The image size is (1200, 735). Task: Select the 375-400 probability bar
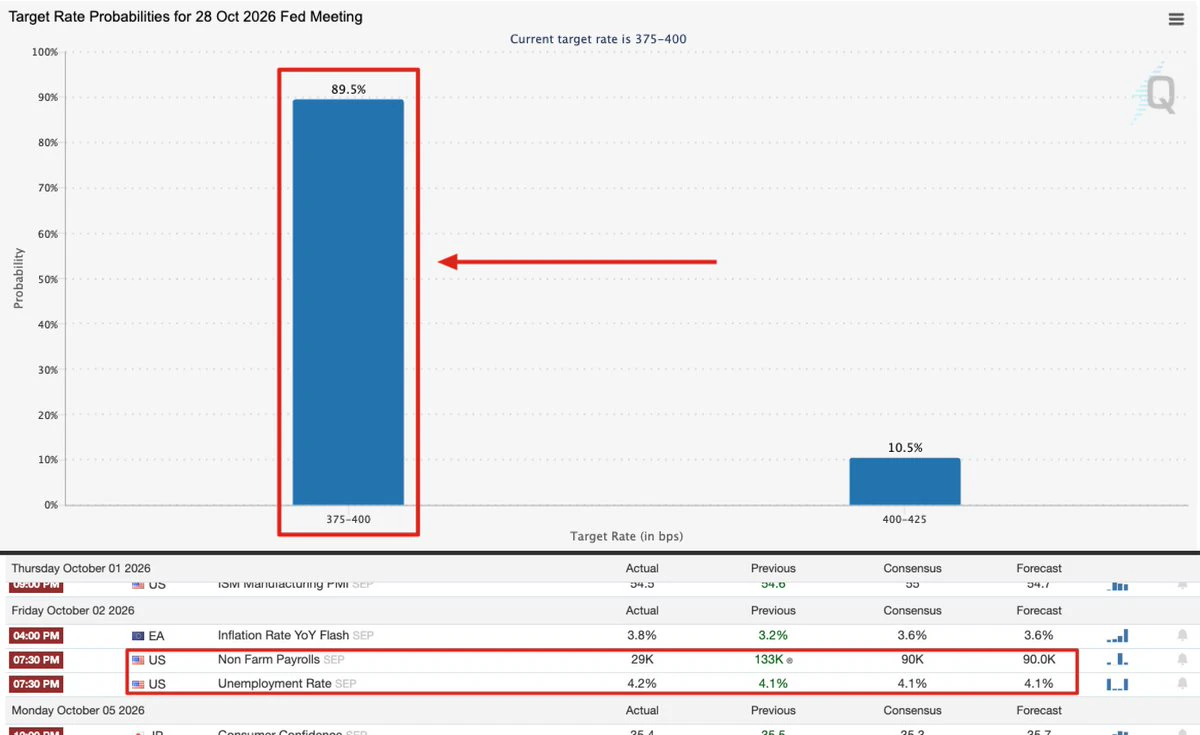pyautogui.click(x=348, y=302)
